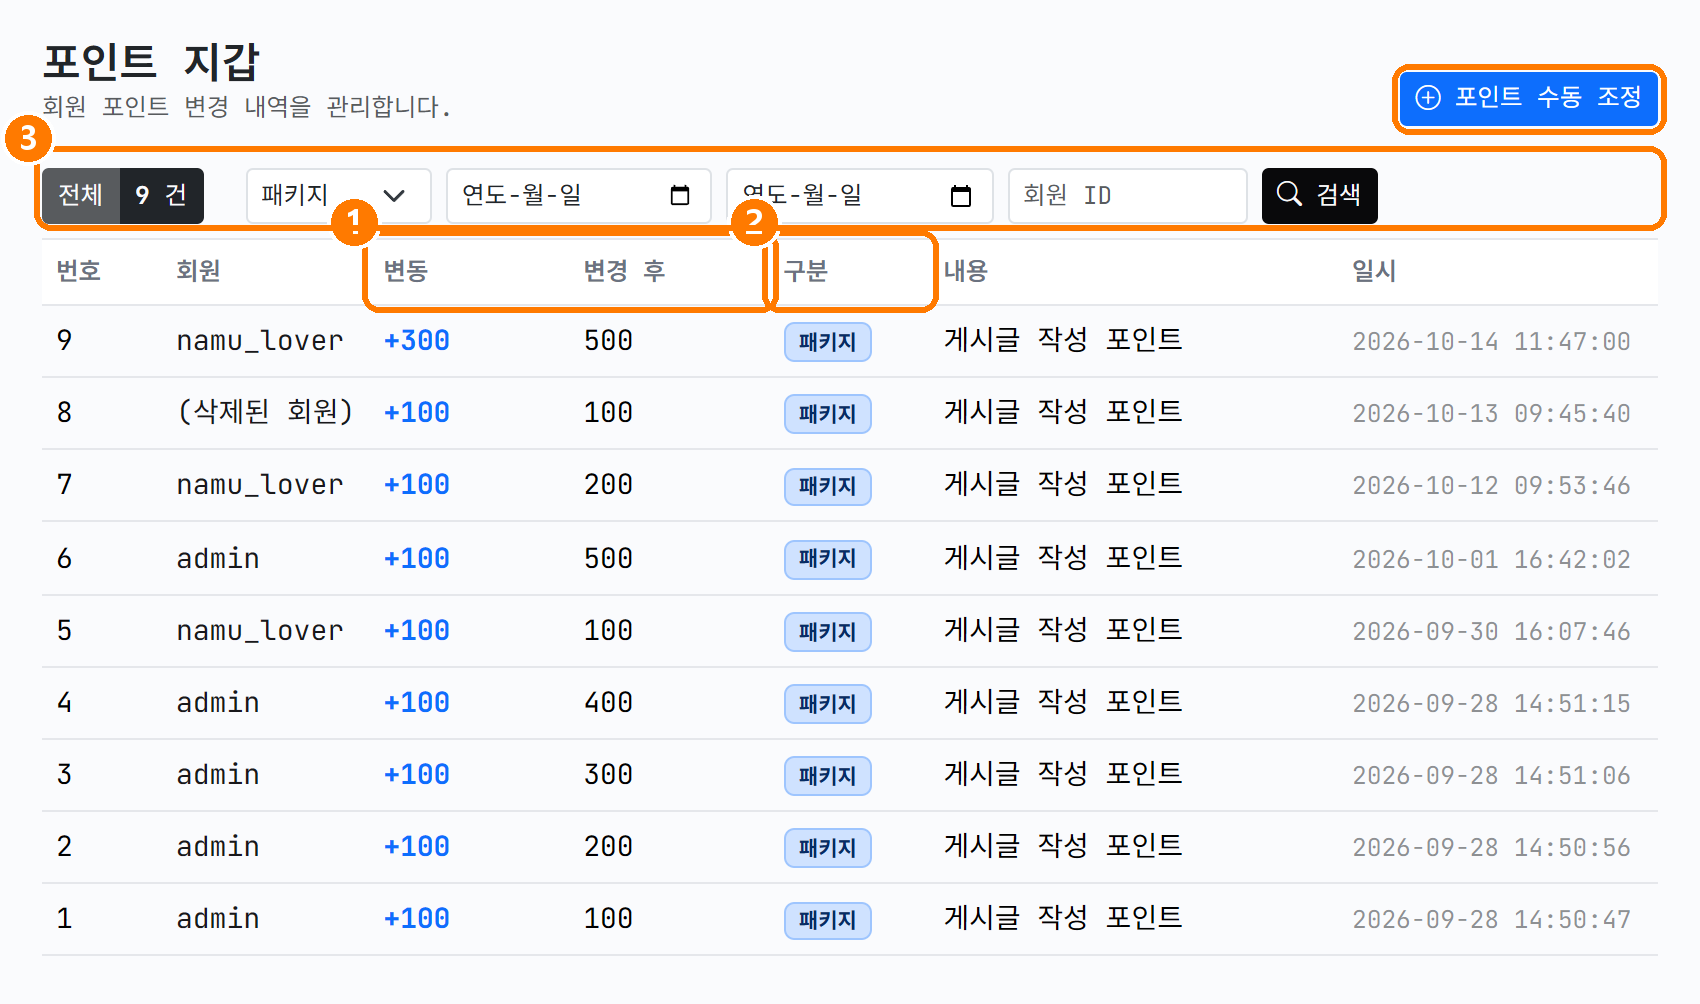Click the 회원 ID input field
Image resolution: width=1700 pixels, height=1004 pixels.
click(x=1128, y=195)
